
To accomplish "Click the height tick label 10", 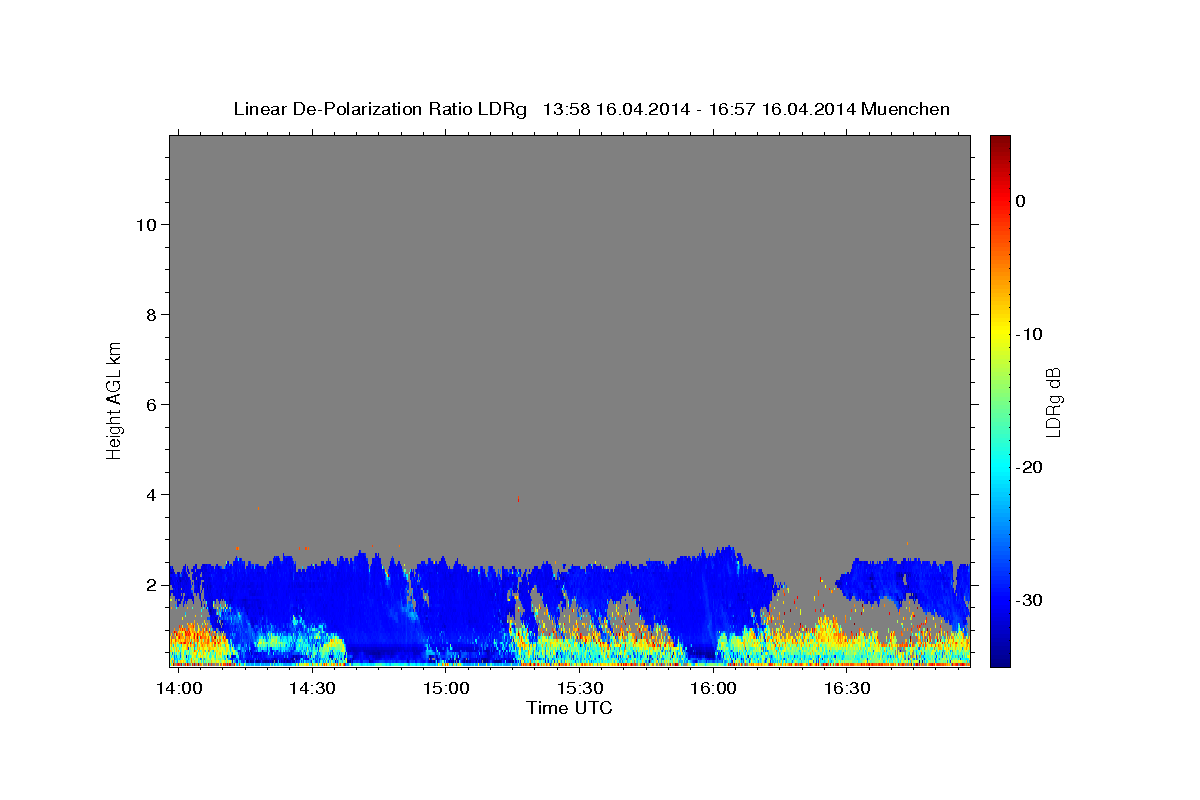I will (x=146, y=224).
